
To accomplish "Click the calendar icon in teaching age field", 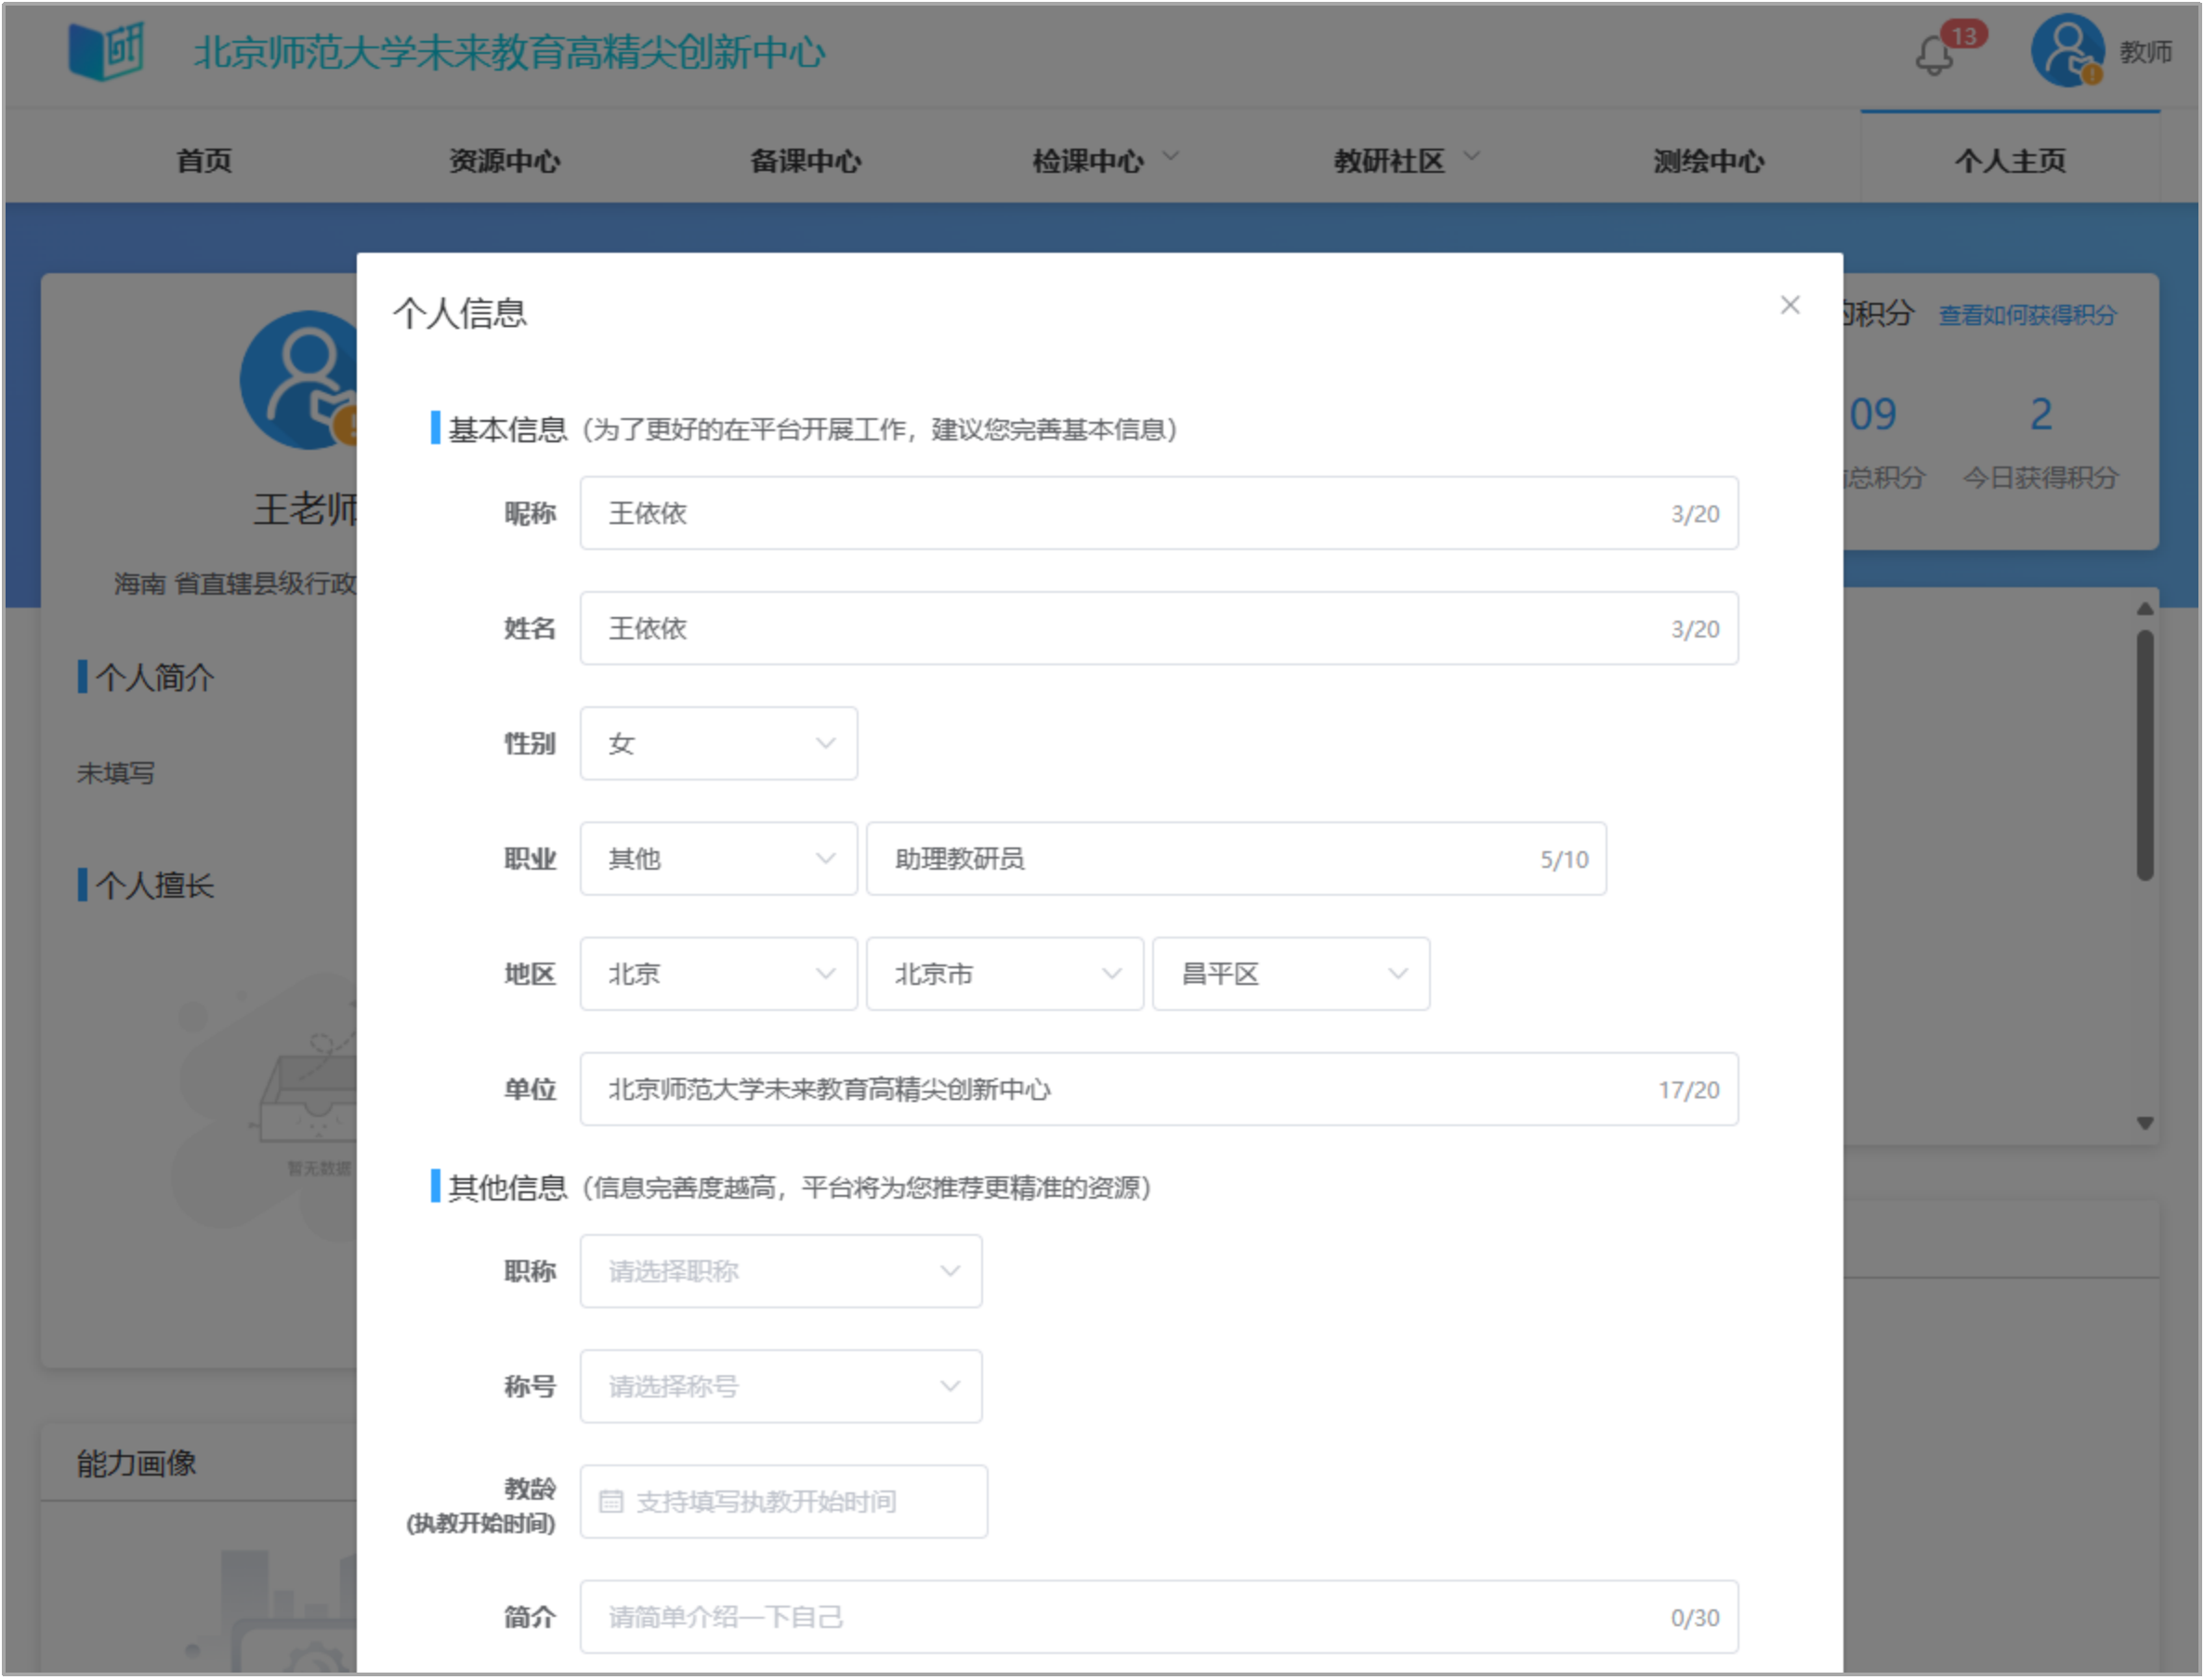I will 611,1501.
